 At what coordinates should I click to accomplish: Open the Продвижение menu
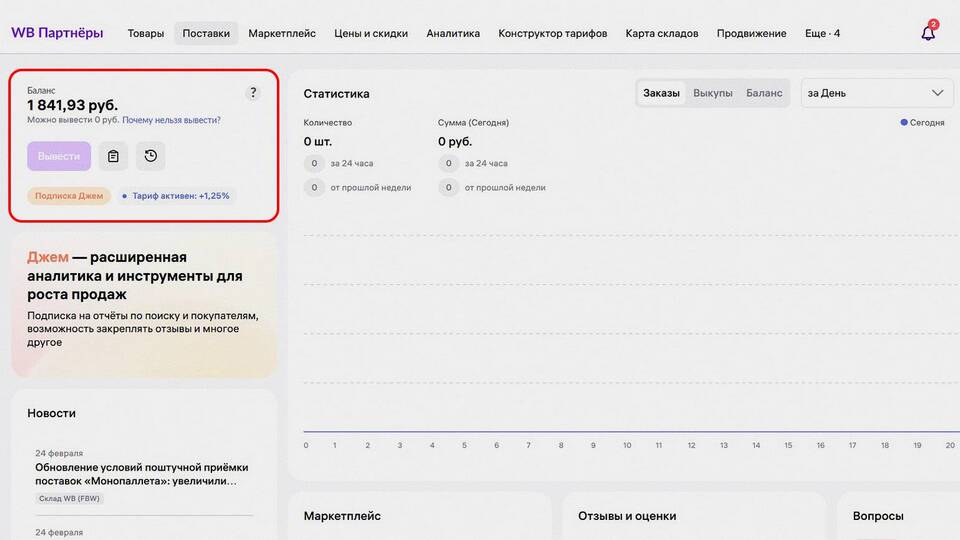coord(751,34)
